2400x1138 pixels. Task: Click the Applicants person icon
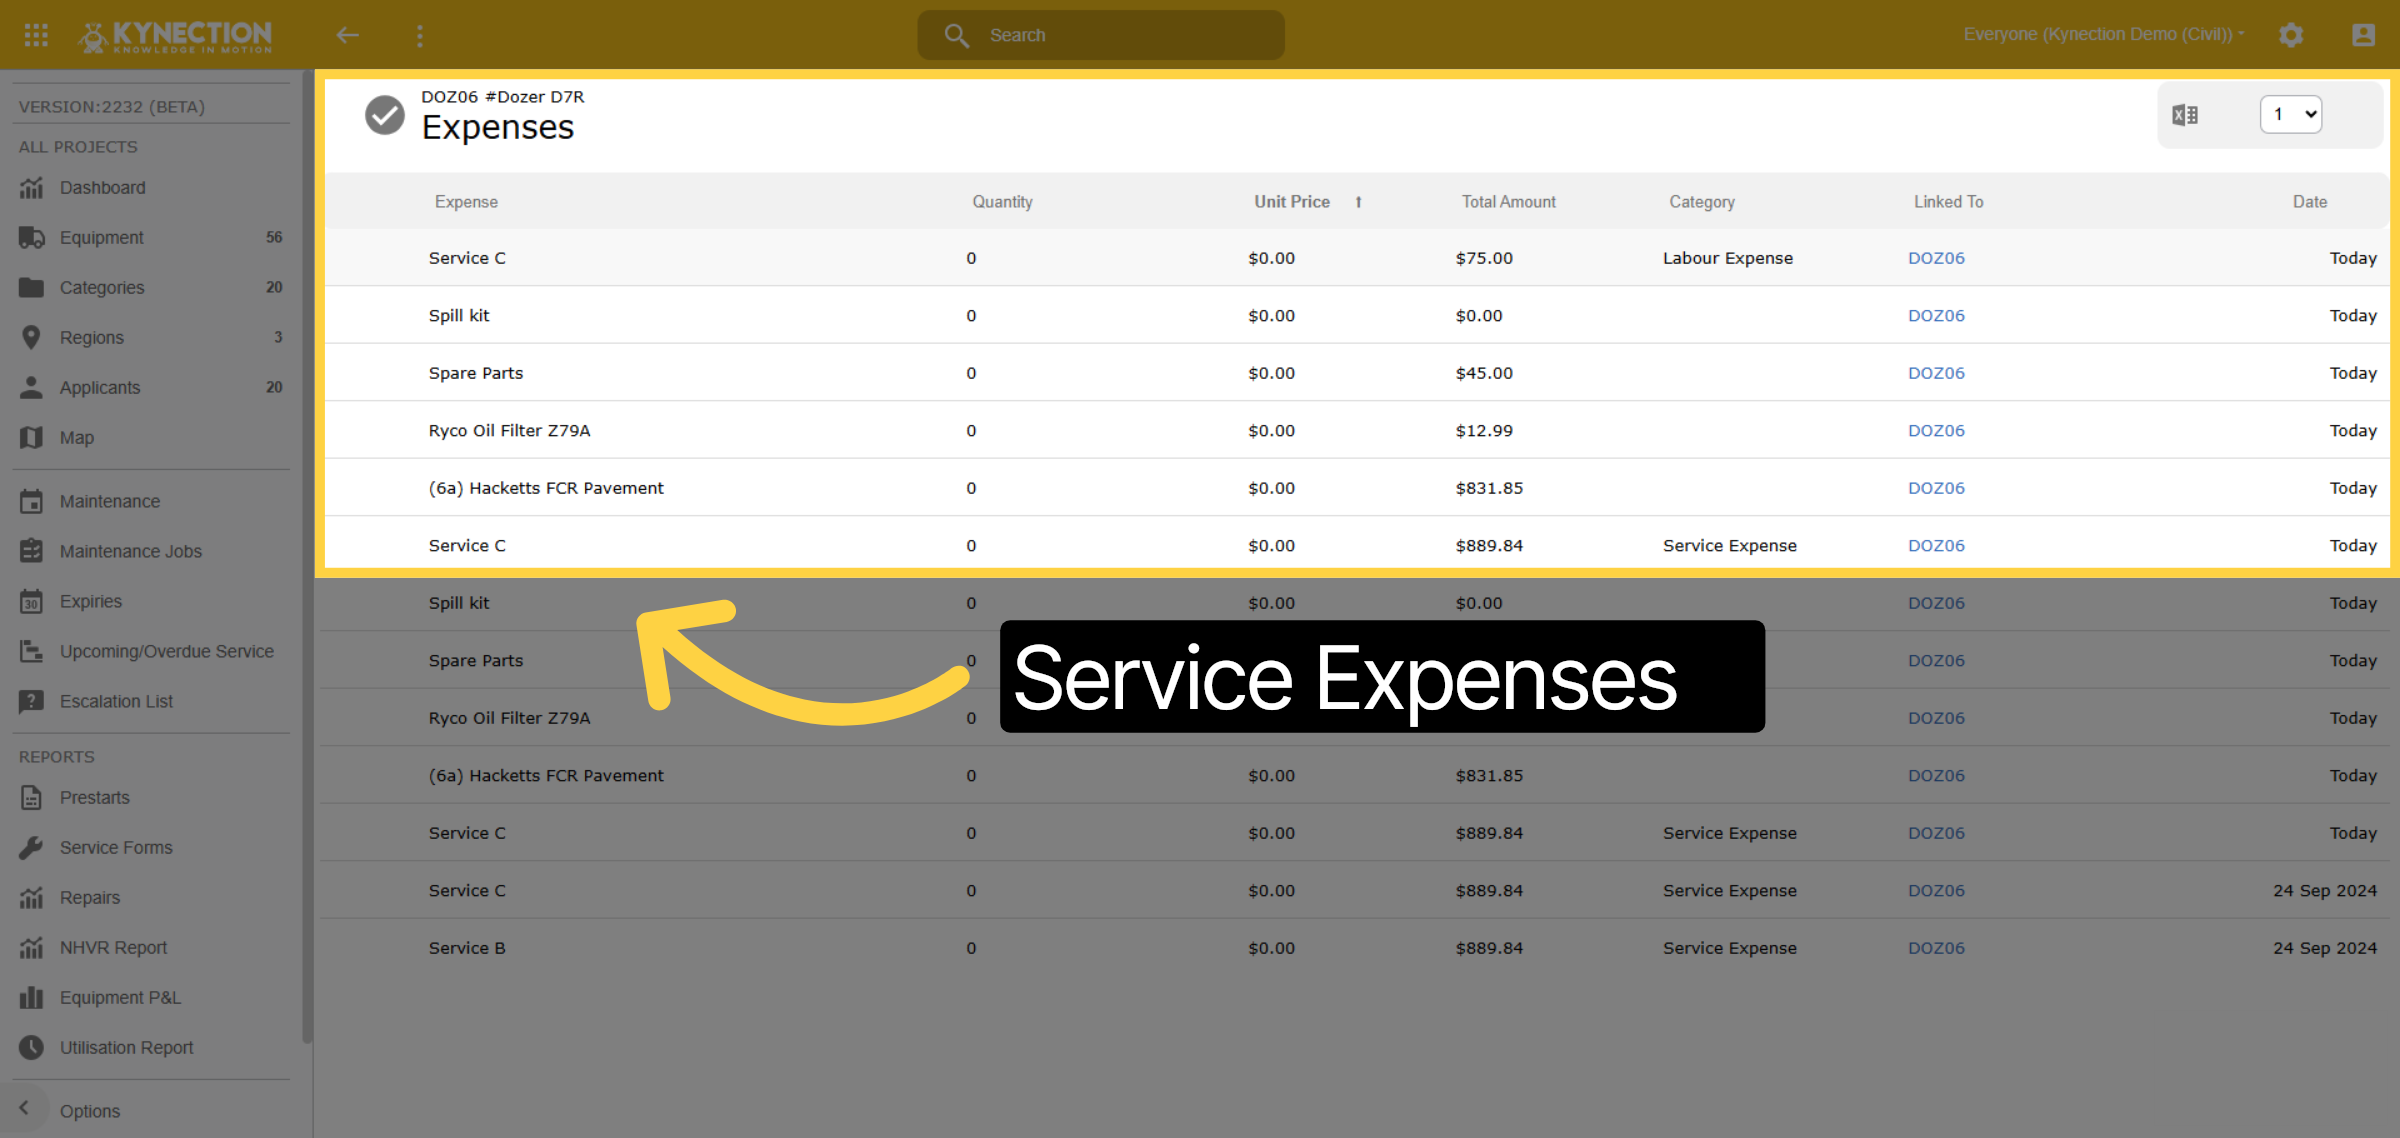pos(32,388)
